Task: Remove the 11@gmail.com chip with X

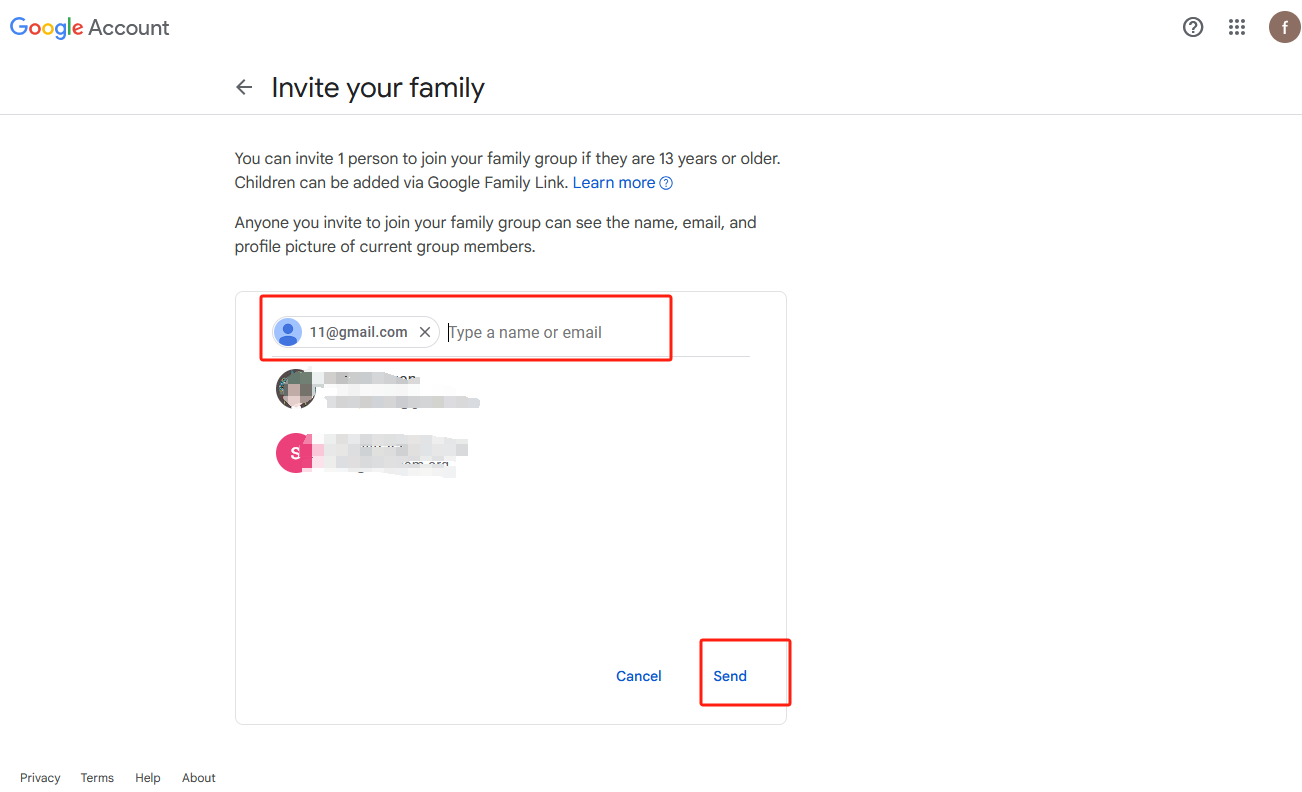Action: point(425,332)
